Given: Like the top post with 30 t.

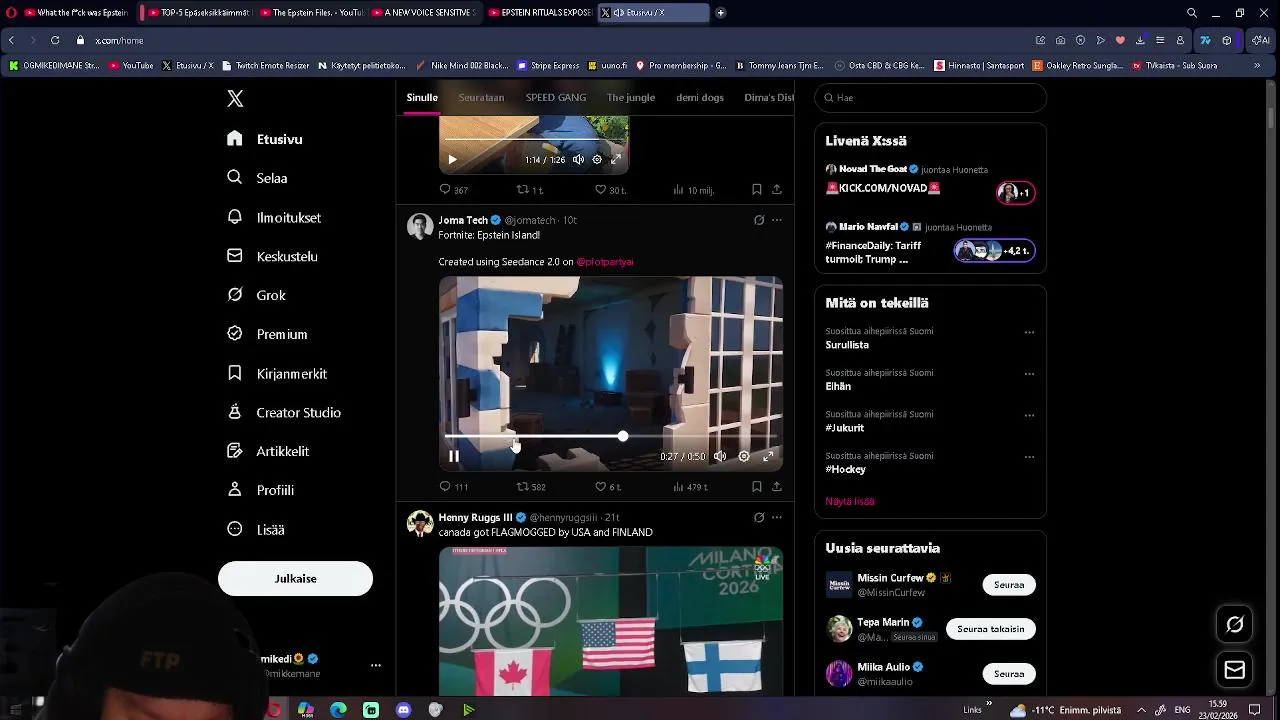Looking at the screenshot, I should click(610, 190).
